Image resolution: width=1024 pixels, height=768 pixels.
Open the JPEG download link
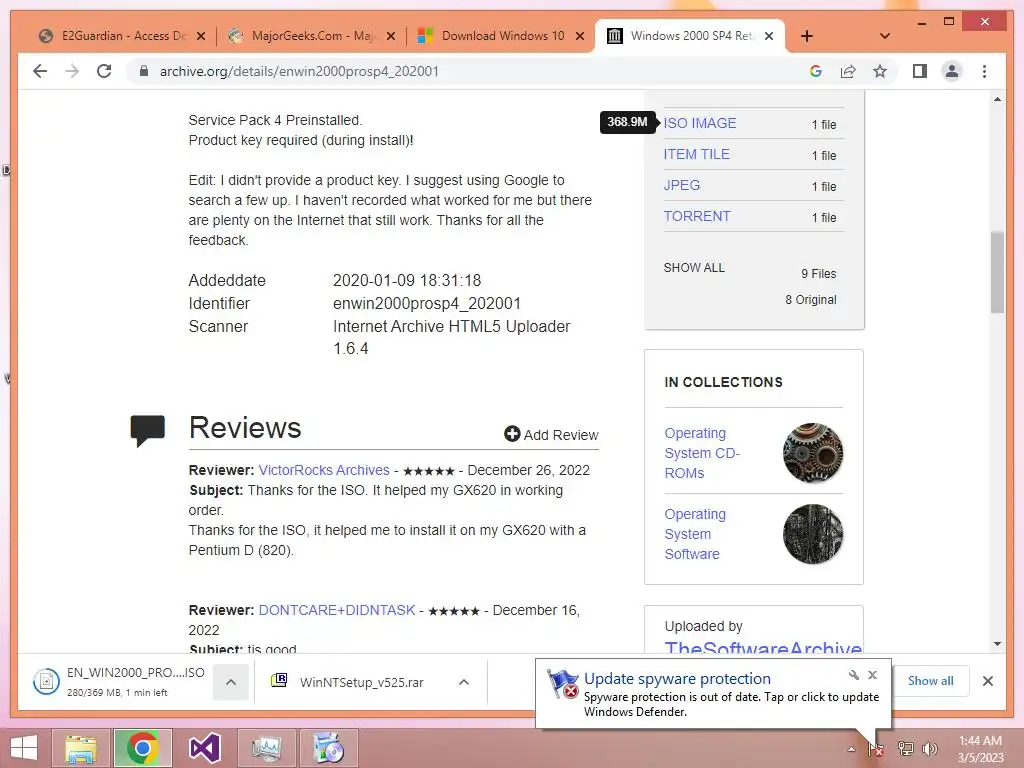[x=681, y=185]
